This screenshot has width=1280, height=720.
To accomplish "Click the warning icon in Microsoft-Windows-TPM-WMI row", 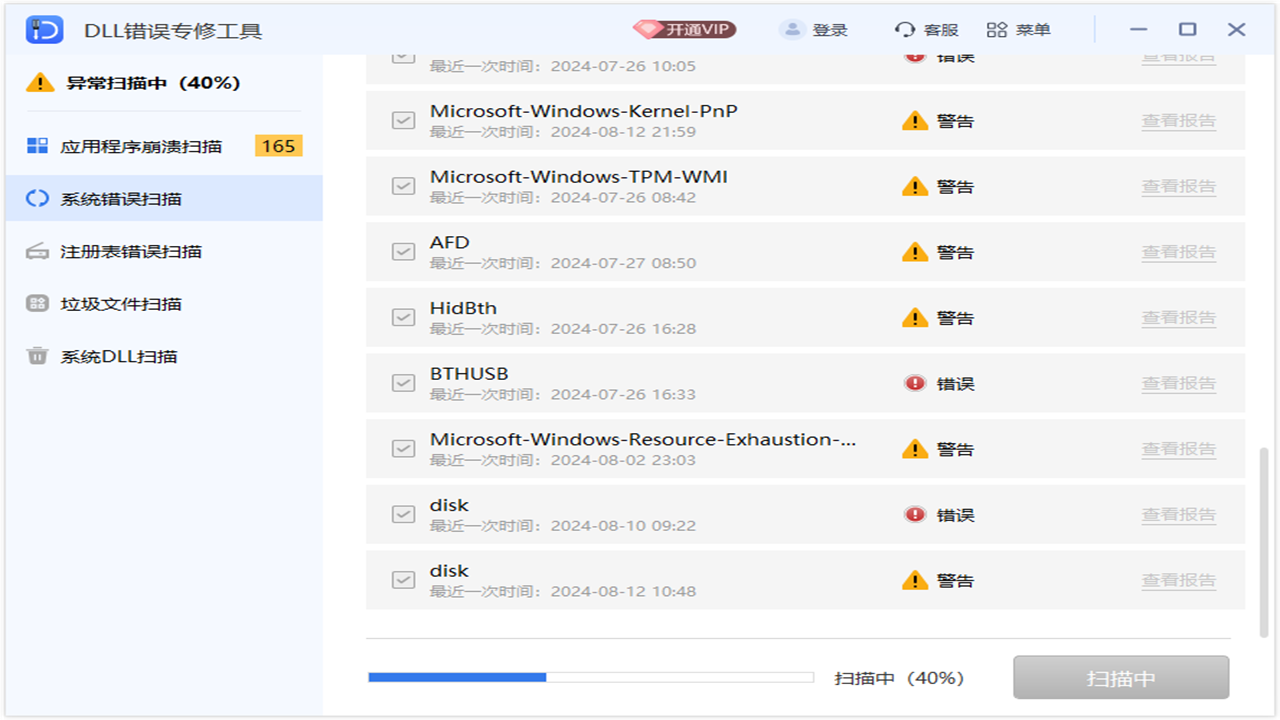I will click(x=915, y=186).
